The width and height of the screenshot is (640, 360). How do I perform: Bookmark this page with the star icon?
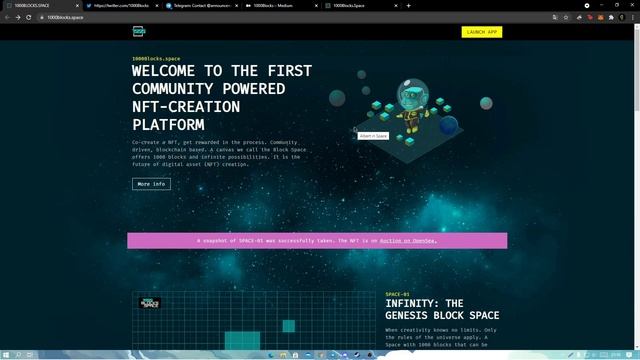tap(566, 18)
